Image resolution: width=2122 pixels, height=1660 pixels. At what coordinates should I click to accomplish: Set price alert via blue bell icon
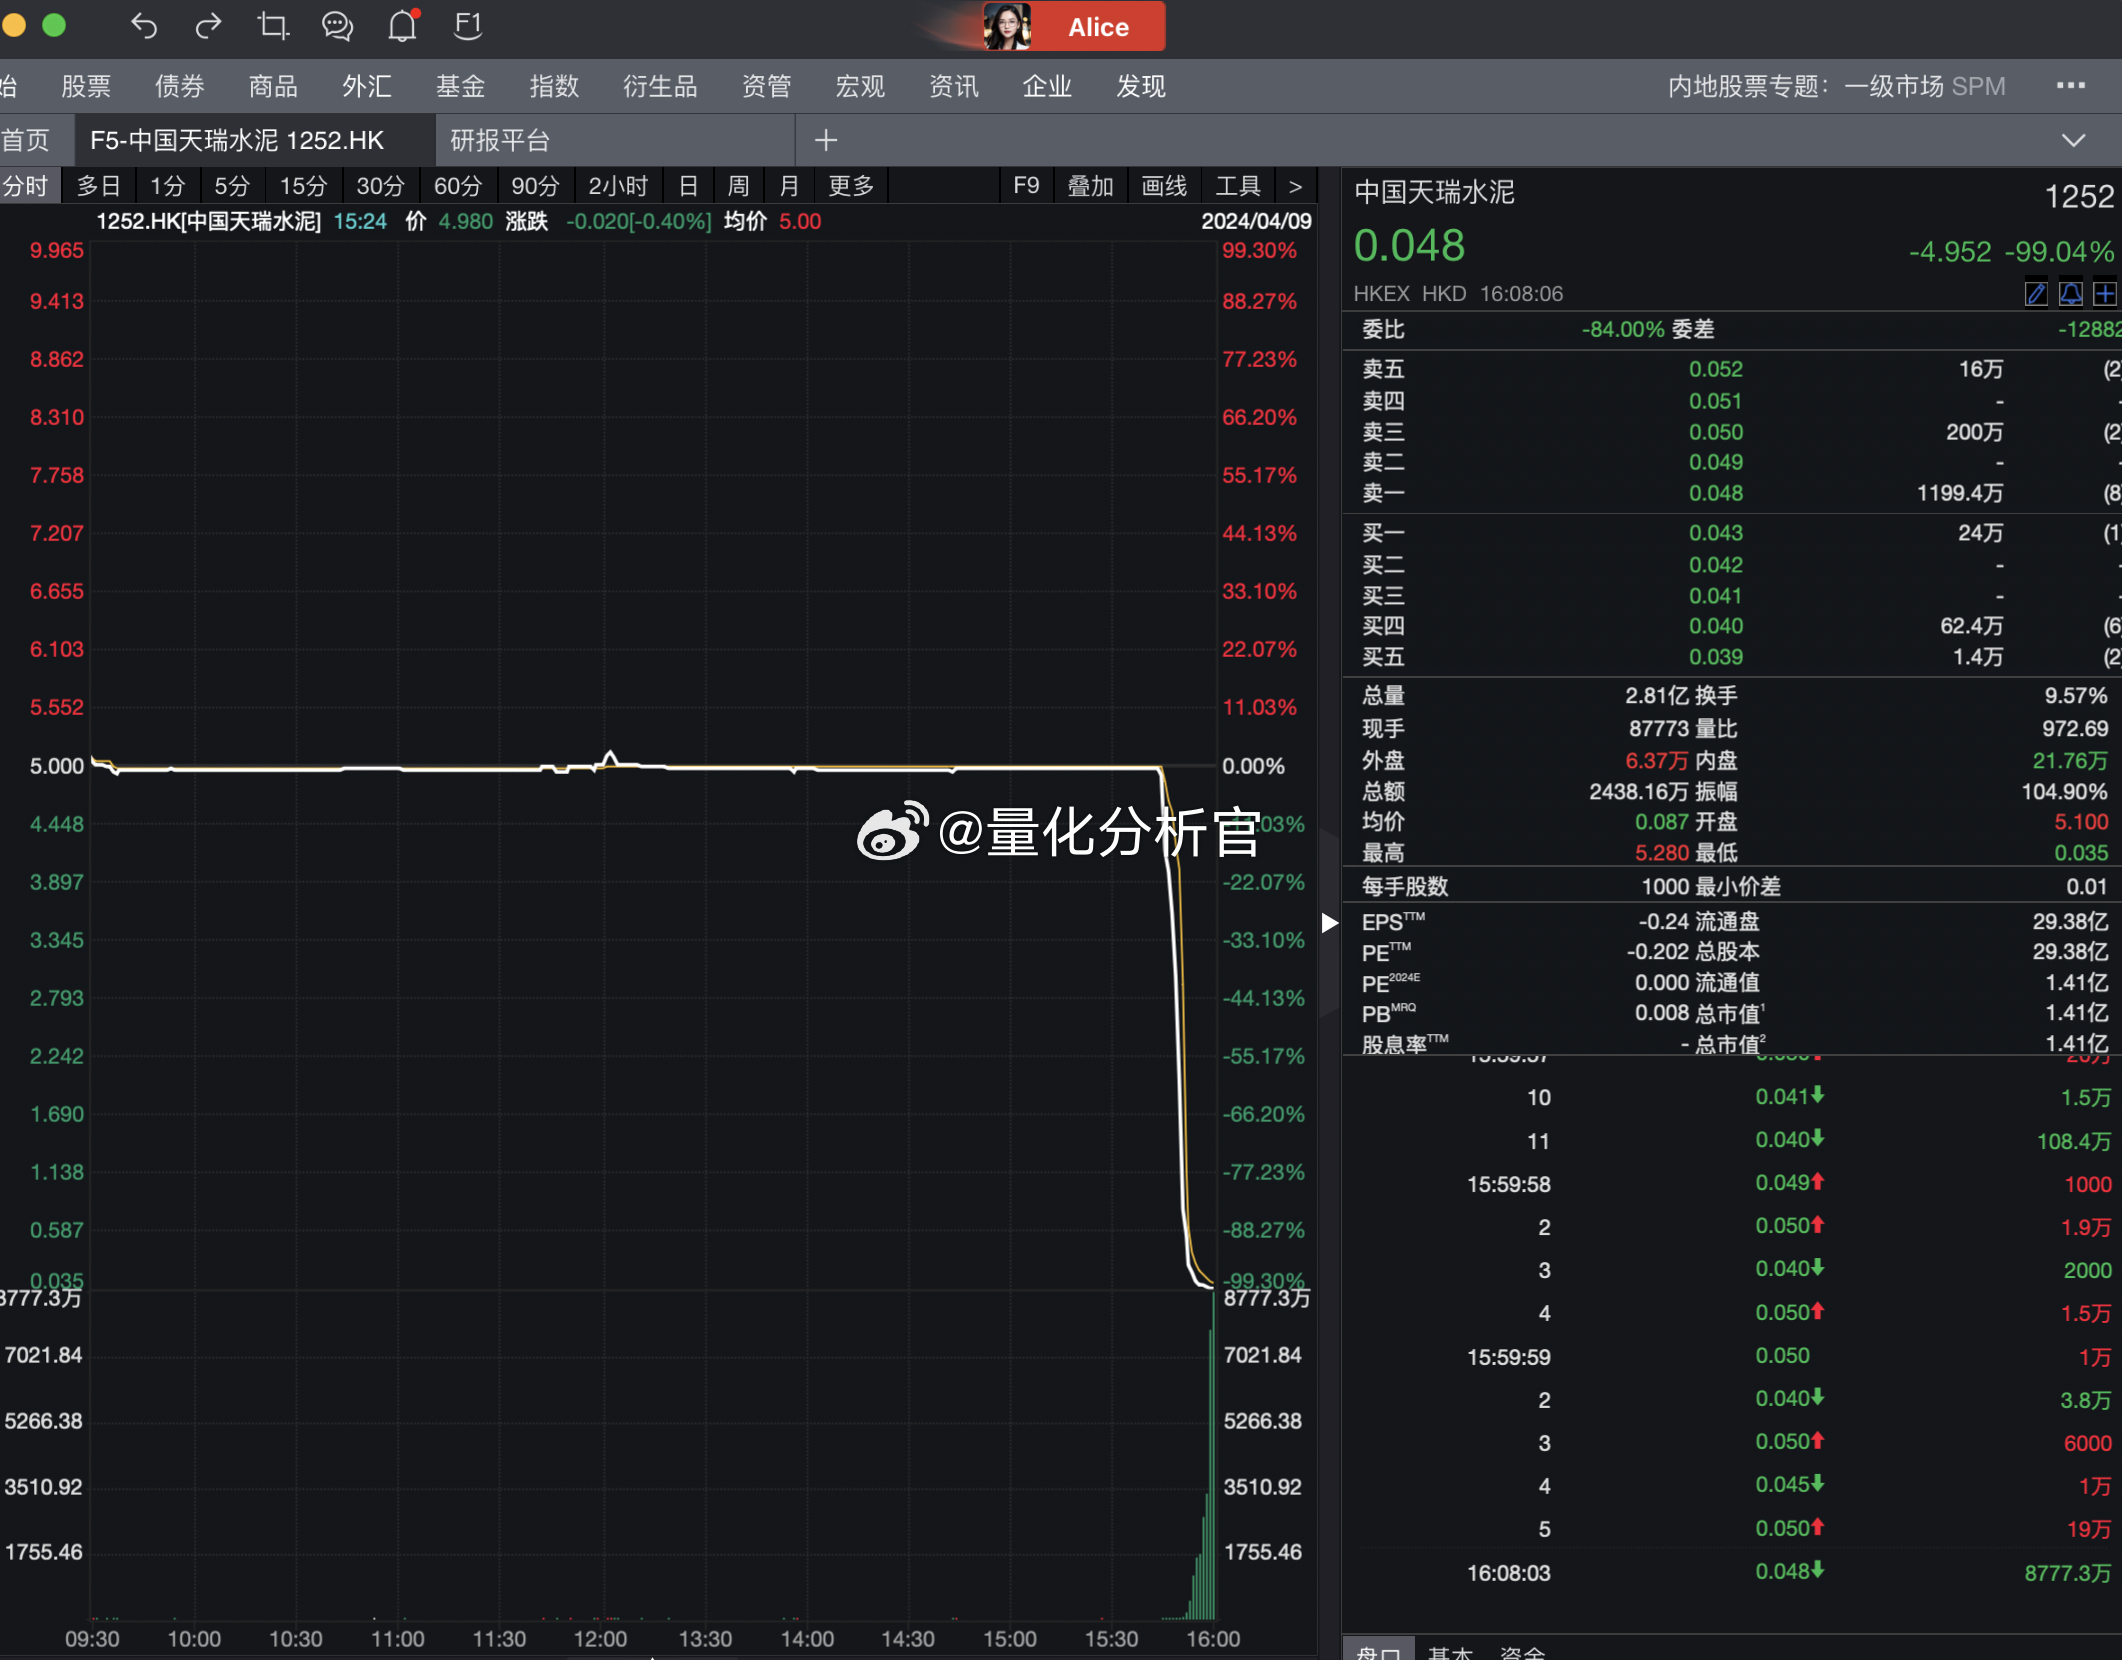pyautogui.click(x=2071, y=293)
